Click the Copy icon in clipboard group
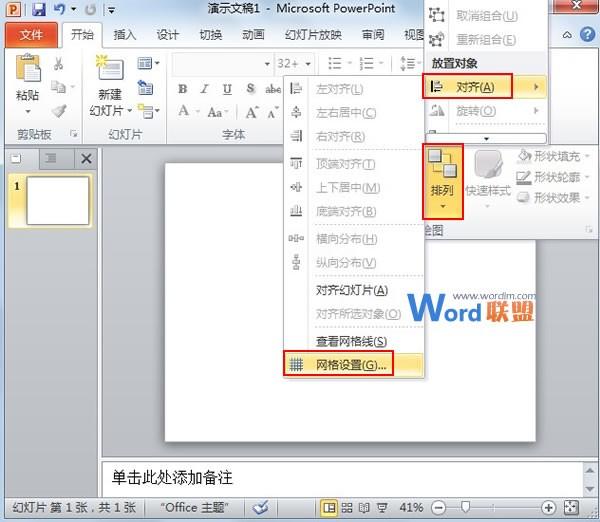Screen dimensions: 600x522 coord(58,87)
